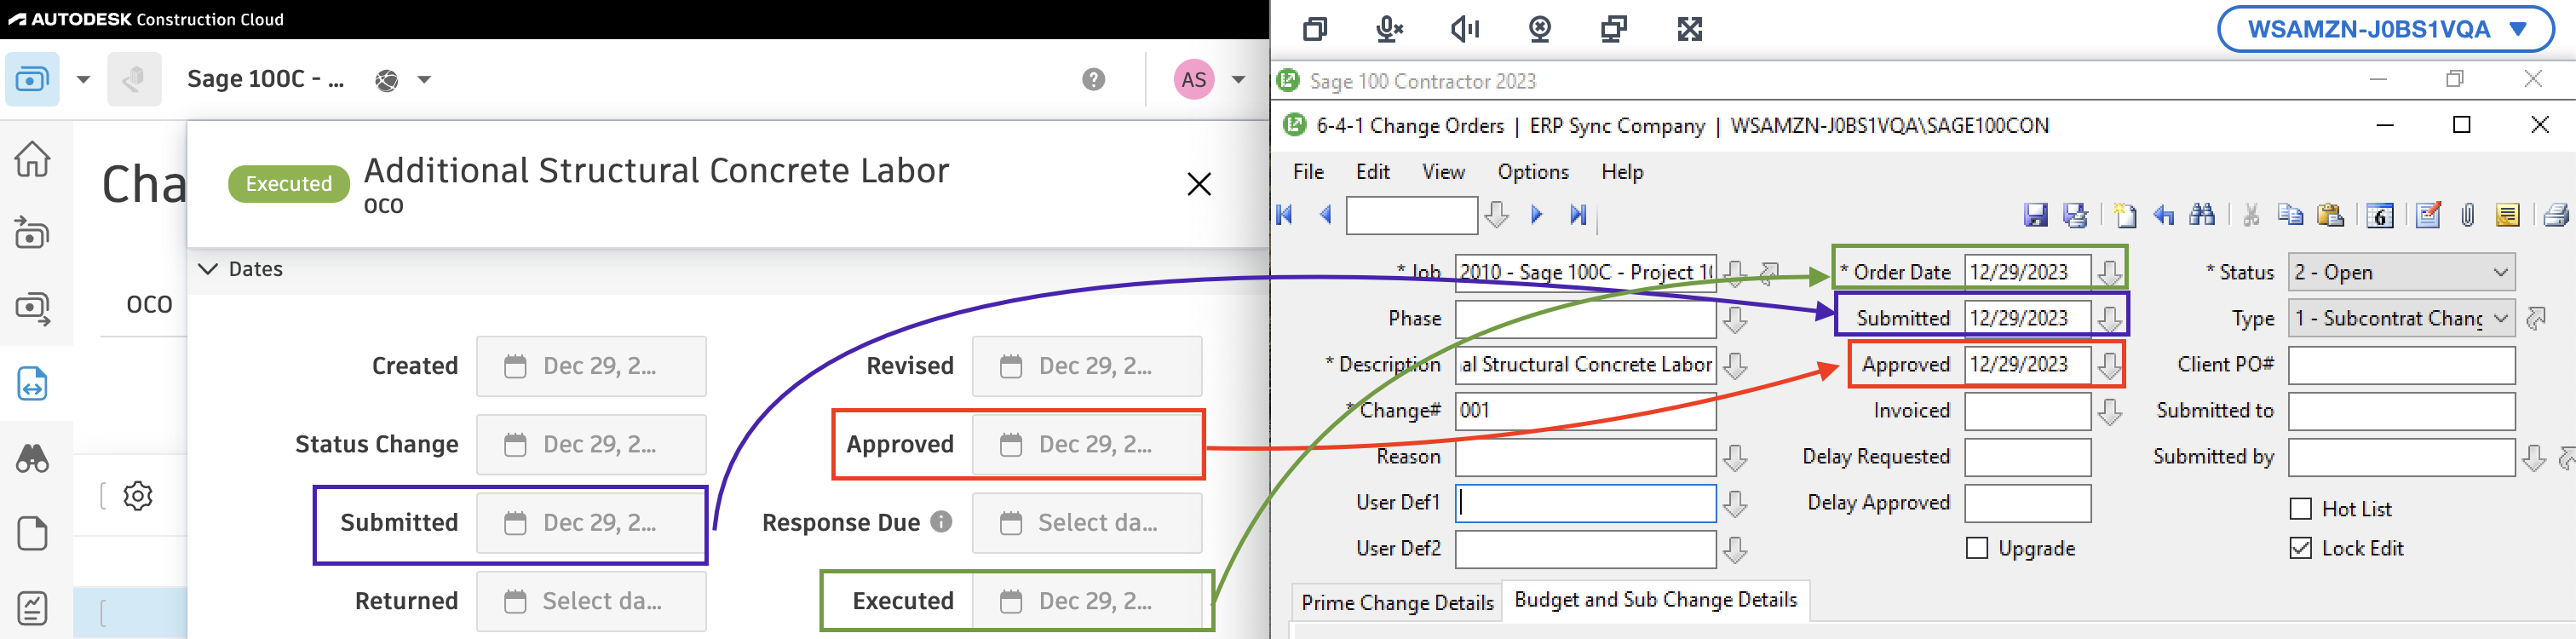The image size is (2576, 639).
Task: Toggle speaker audio in remote session toolbar
Action: coord(1465,29)
